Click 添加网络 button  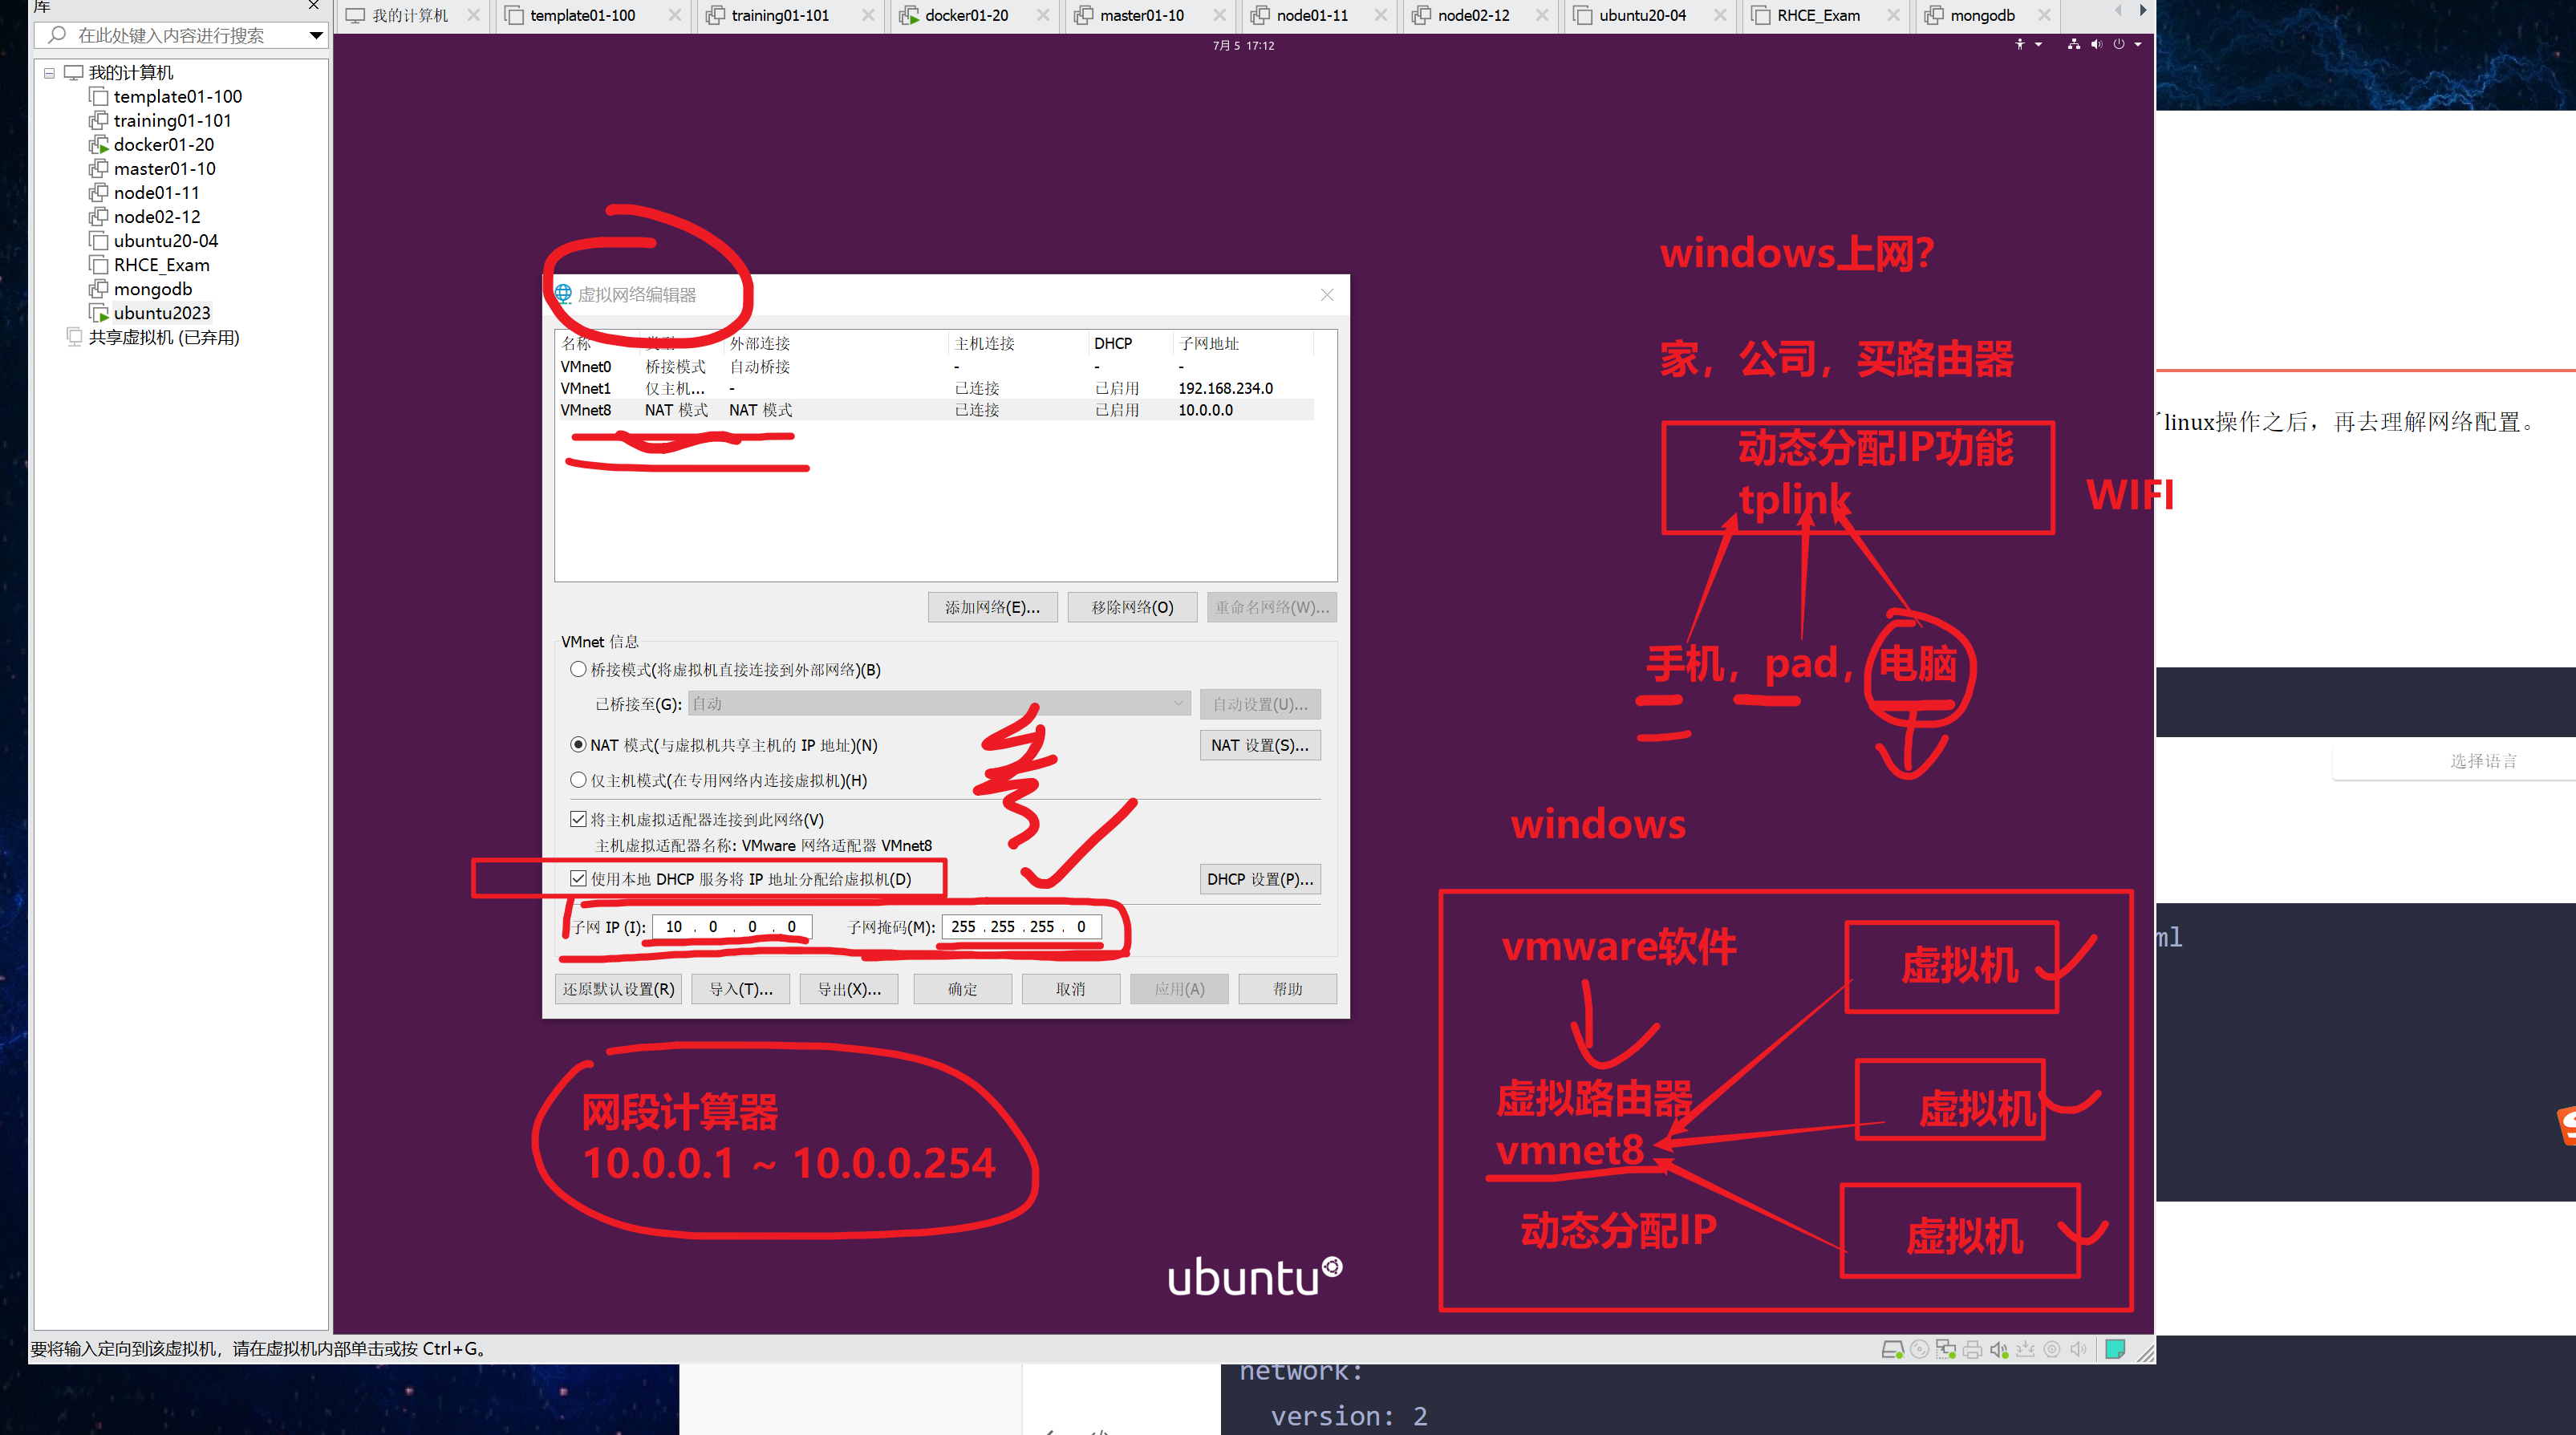coord(992,607)
